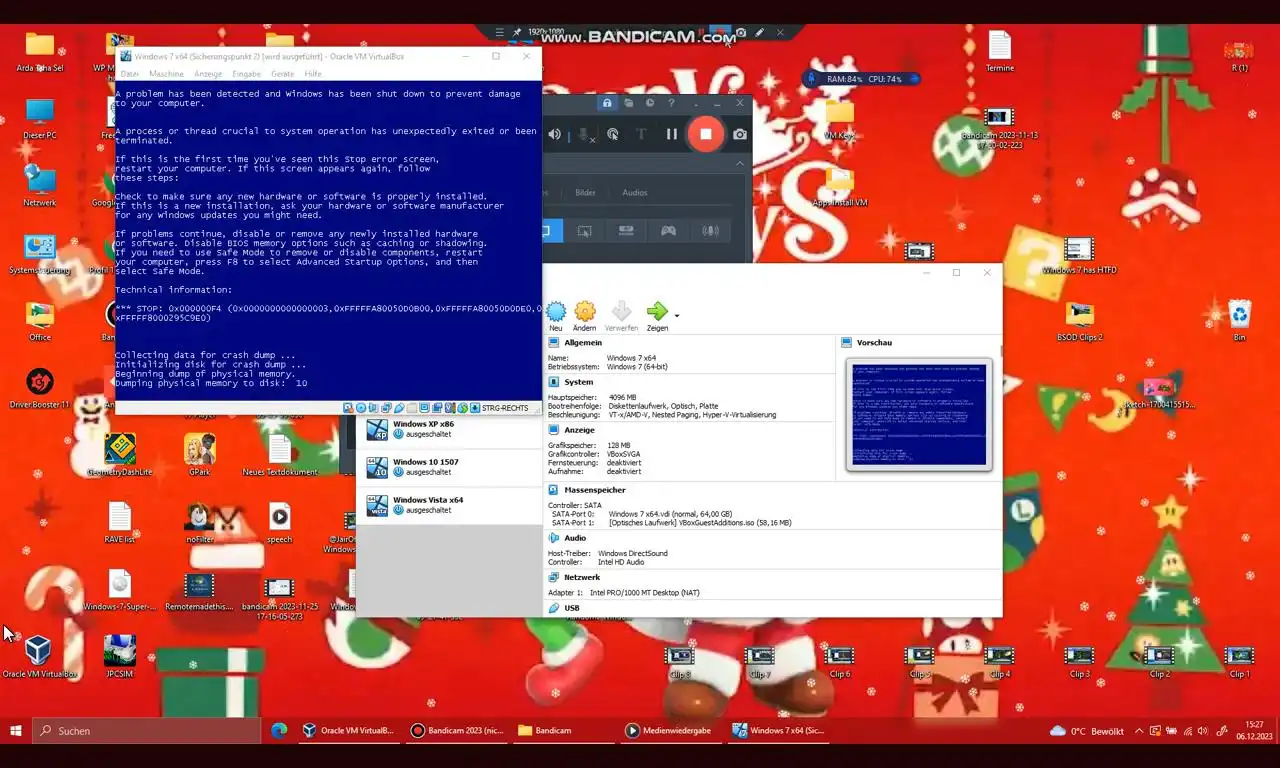Click the Audio section header in VirtualBox
The height and width of the screenshot is (768, 1280).
click(x=575, y=538)
